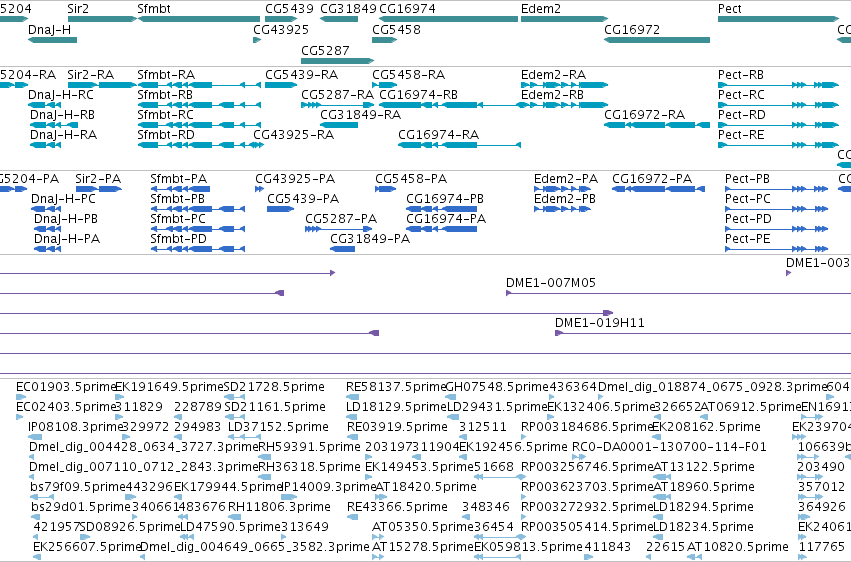The width and height of the screenshot is (851, 562).
Task: Click the CG5458 gene label
Action: pos(396,29)
